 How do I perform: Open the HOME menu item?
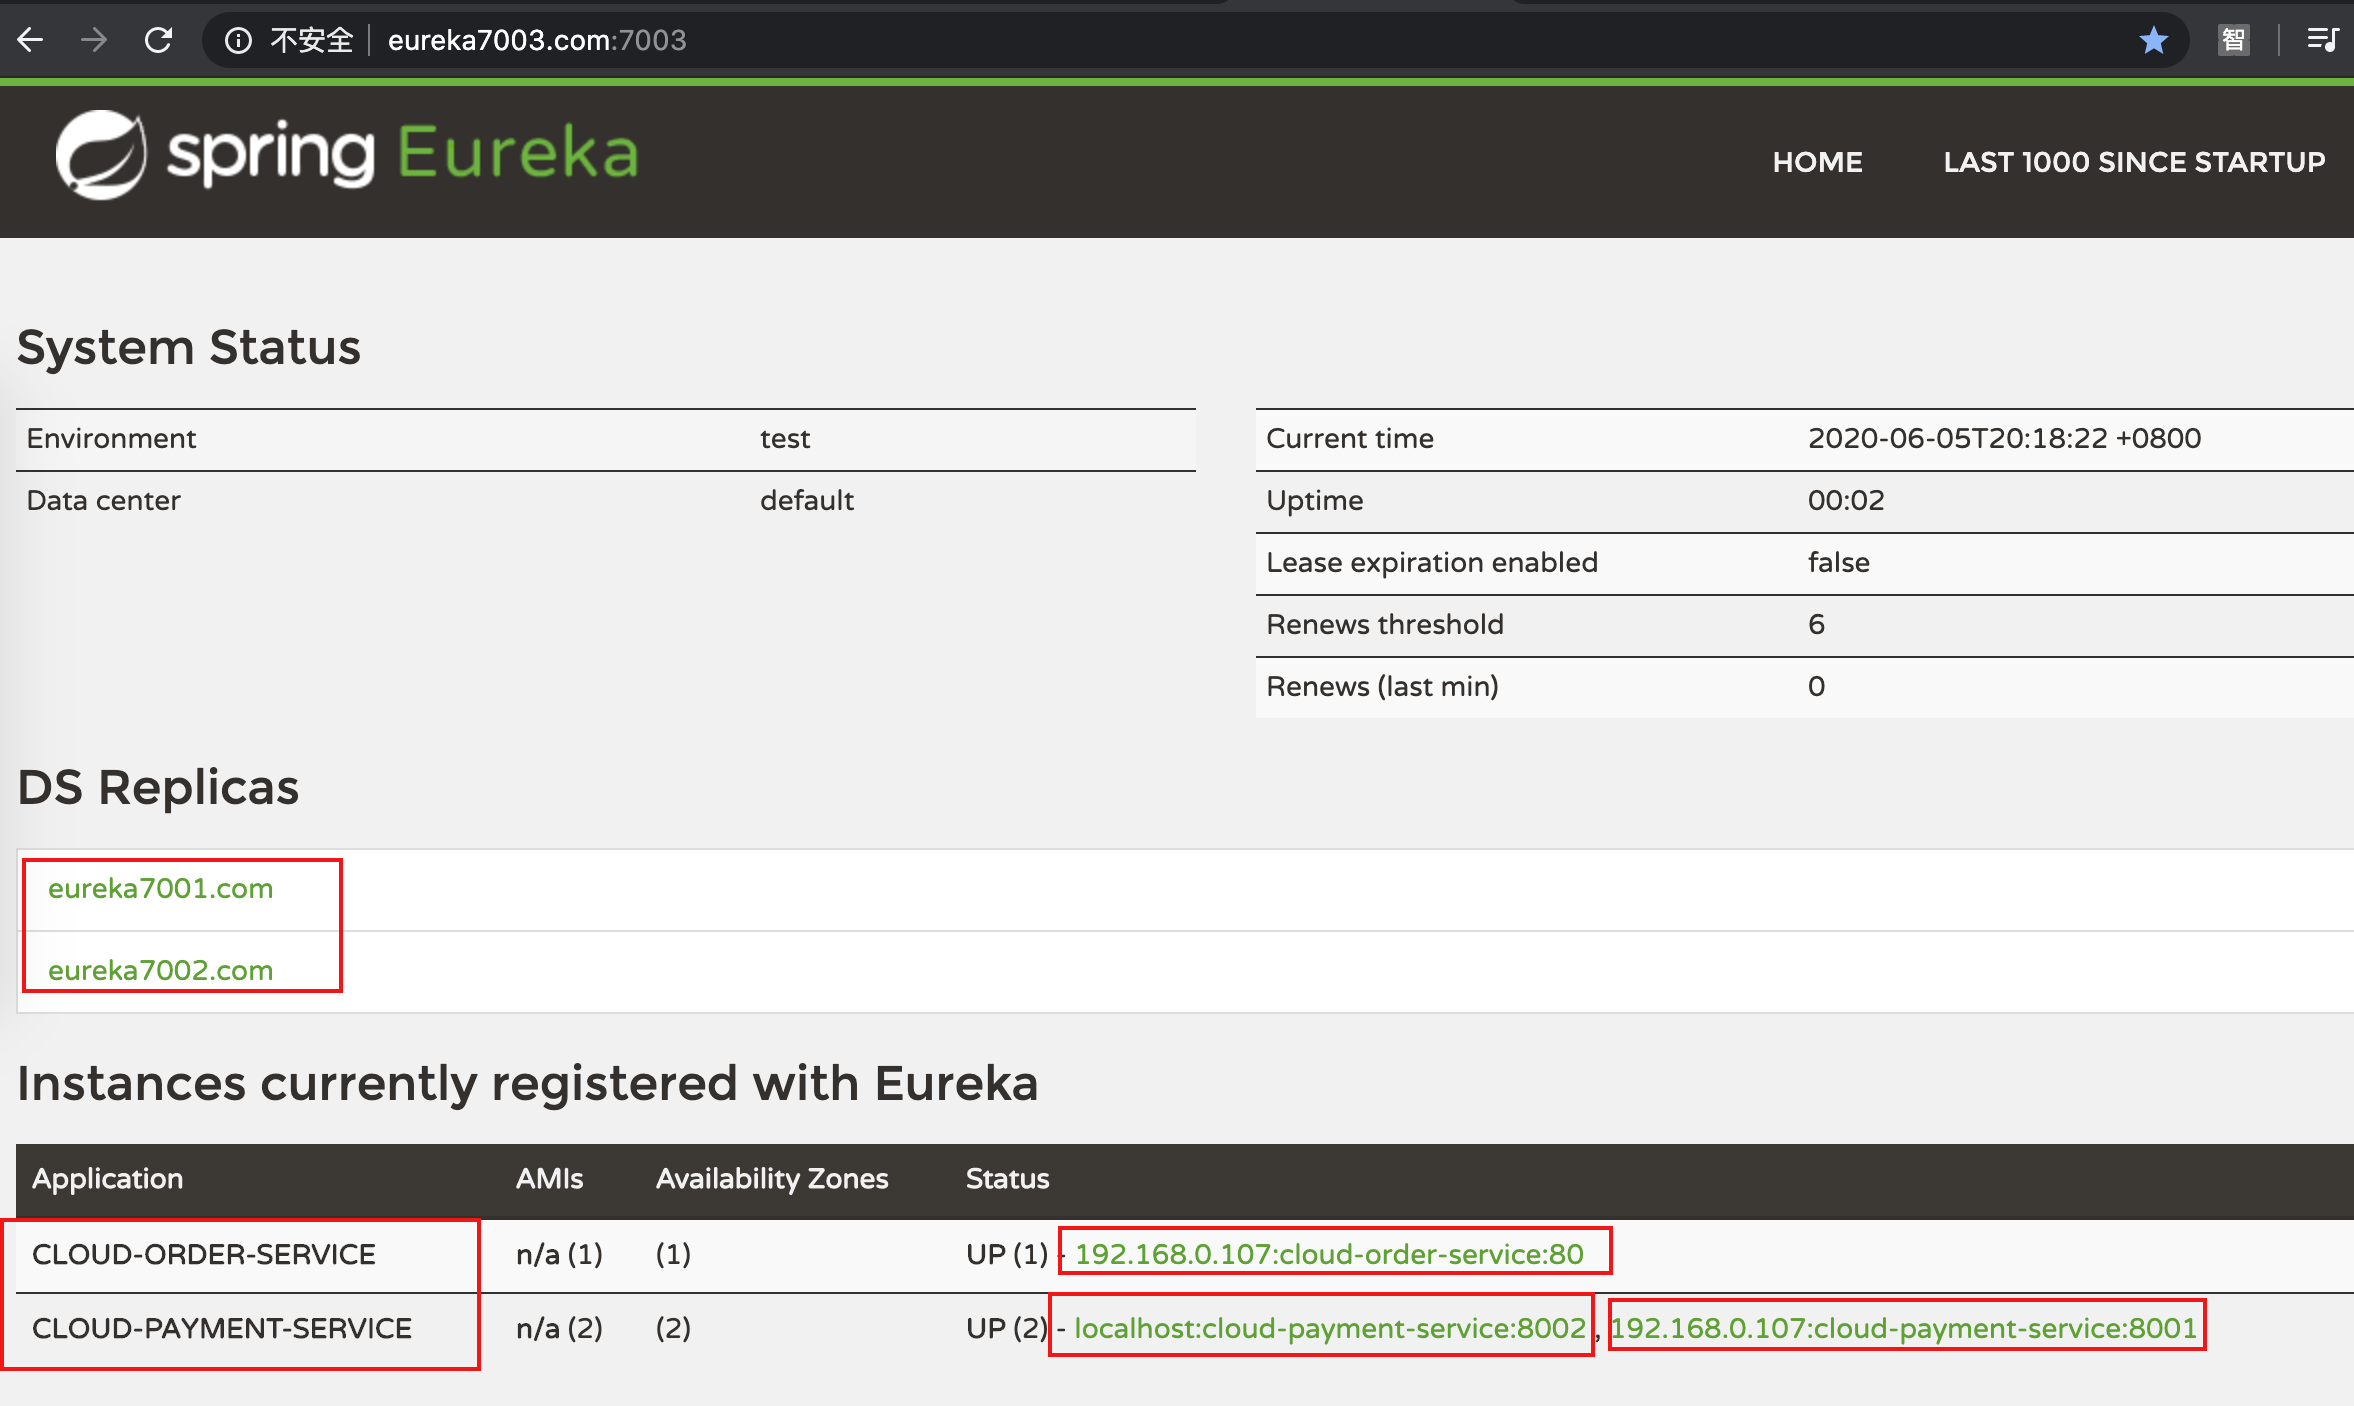tap(1817, 162)
